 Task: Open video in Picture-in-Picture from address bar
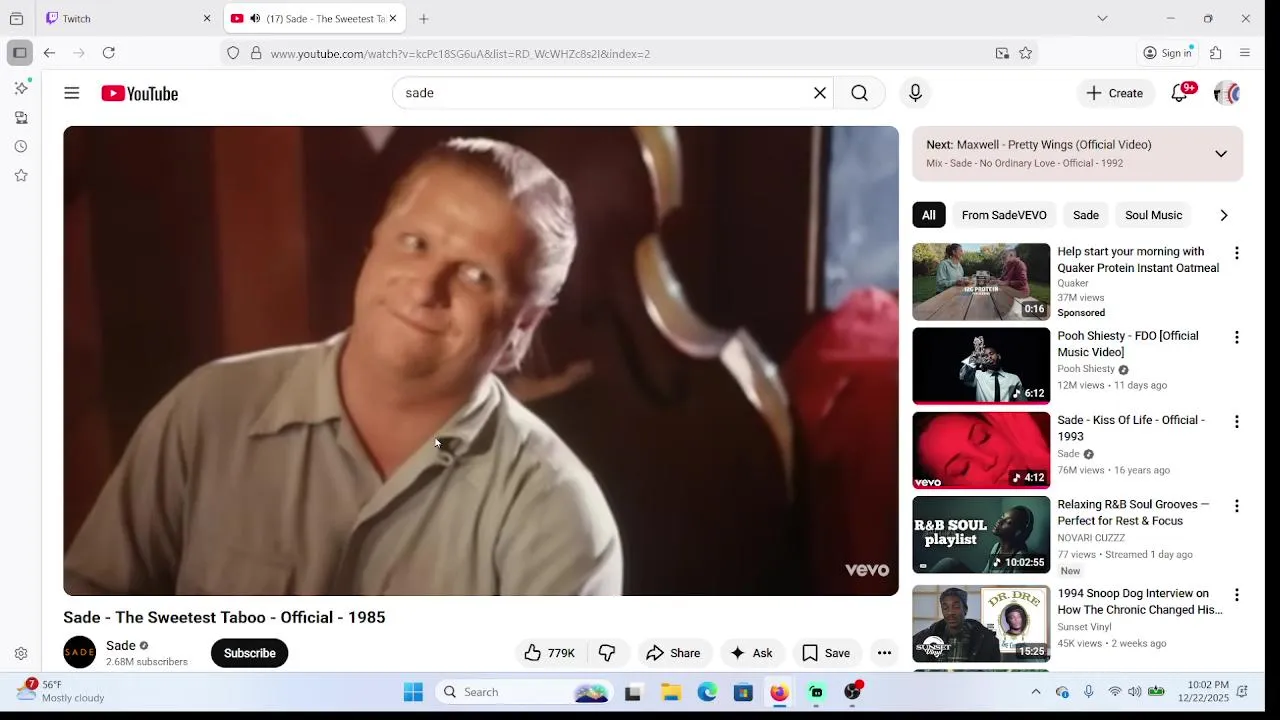pyautogui.click(x=1002, y=53)
